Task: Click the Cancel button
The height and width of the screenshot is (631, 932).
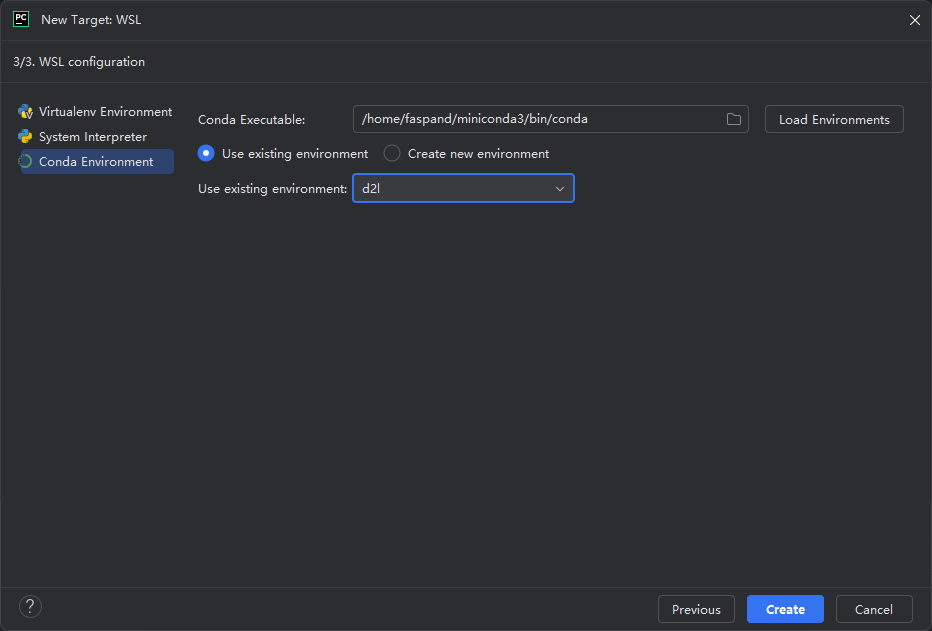Action: [874, 609]
